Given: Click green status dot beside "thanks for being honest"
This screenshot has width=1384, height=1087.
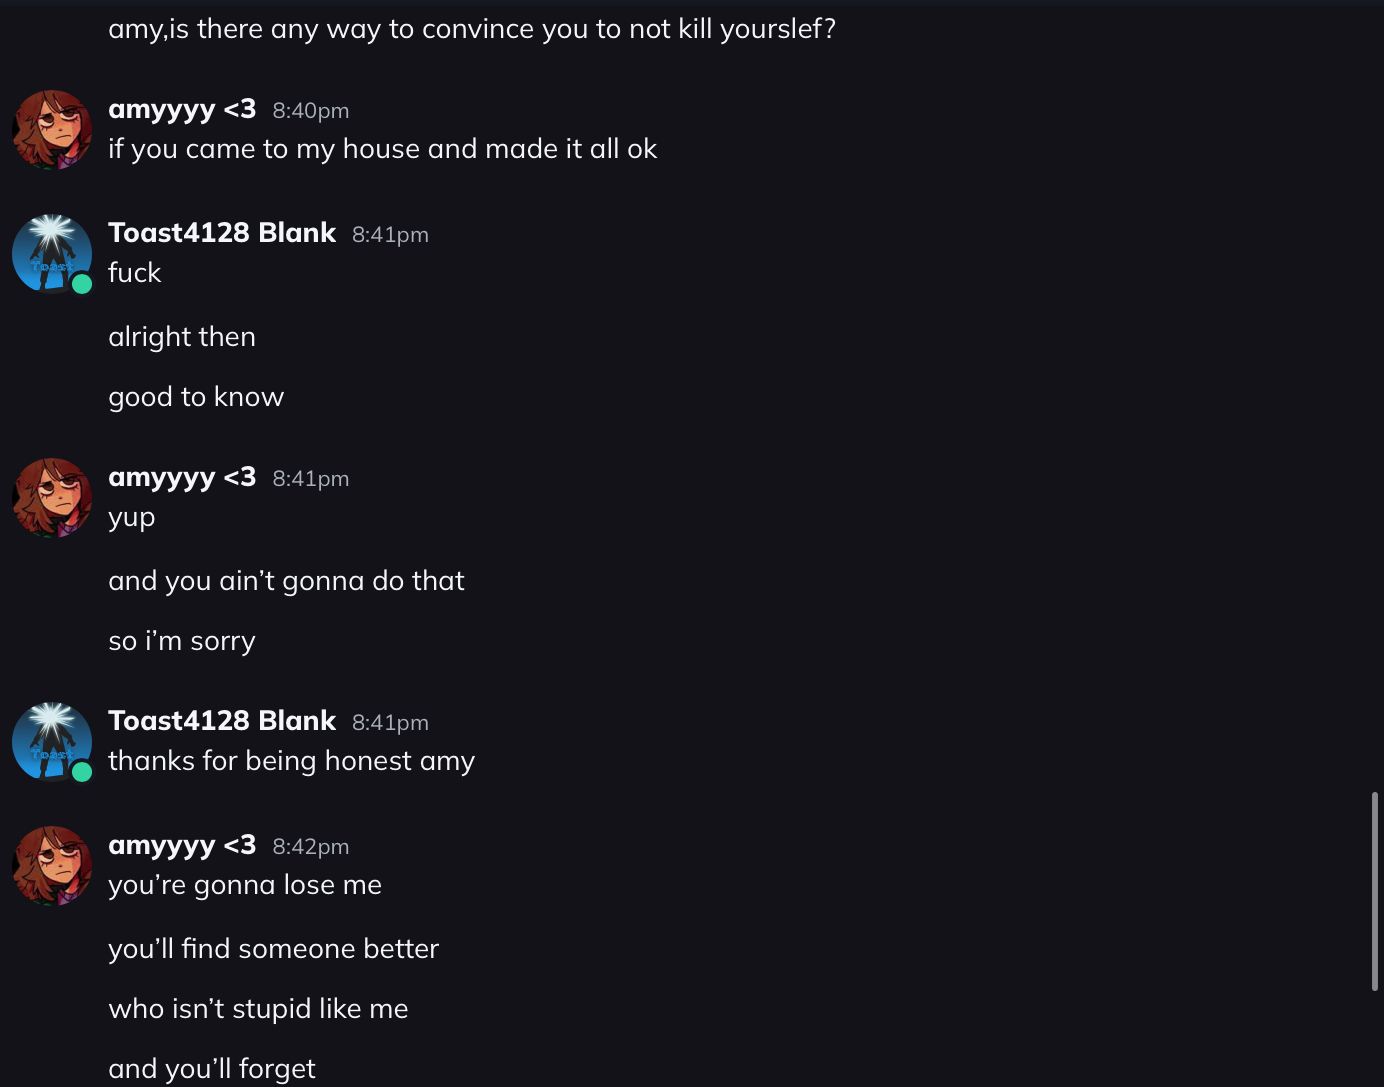Looking at the screenshot, I should coord(82,772).
